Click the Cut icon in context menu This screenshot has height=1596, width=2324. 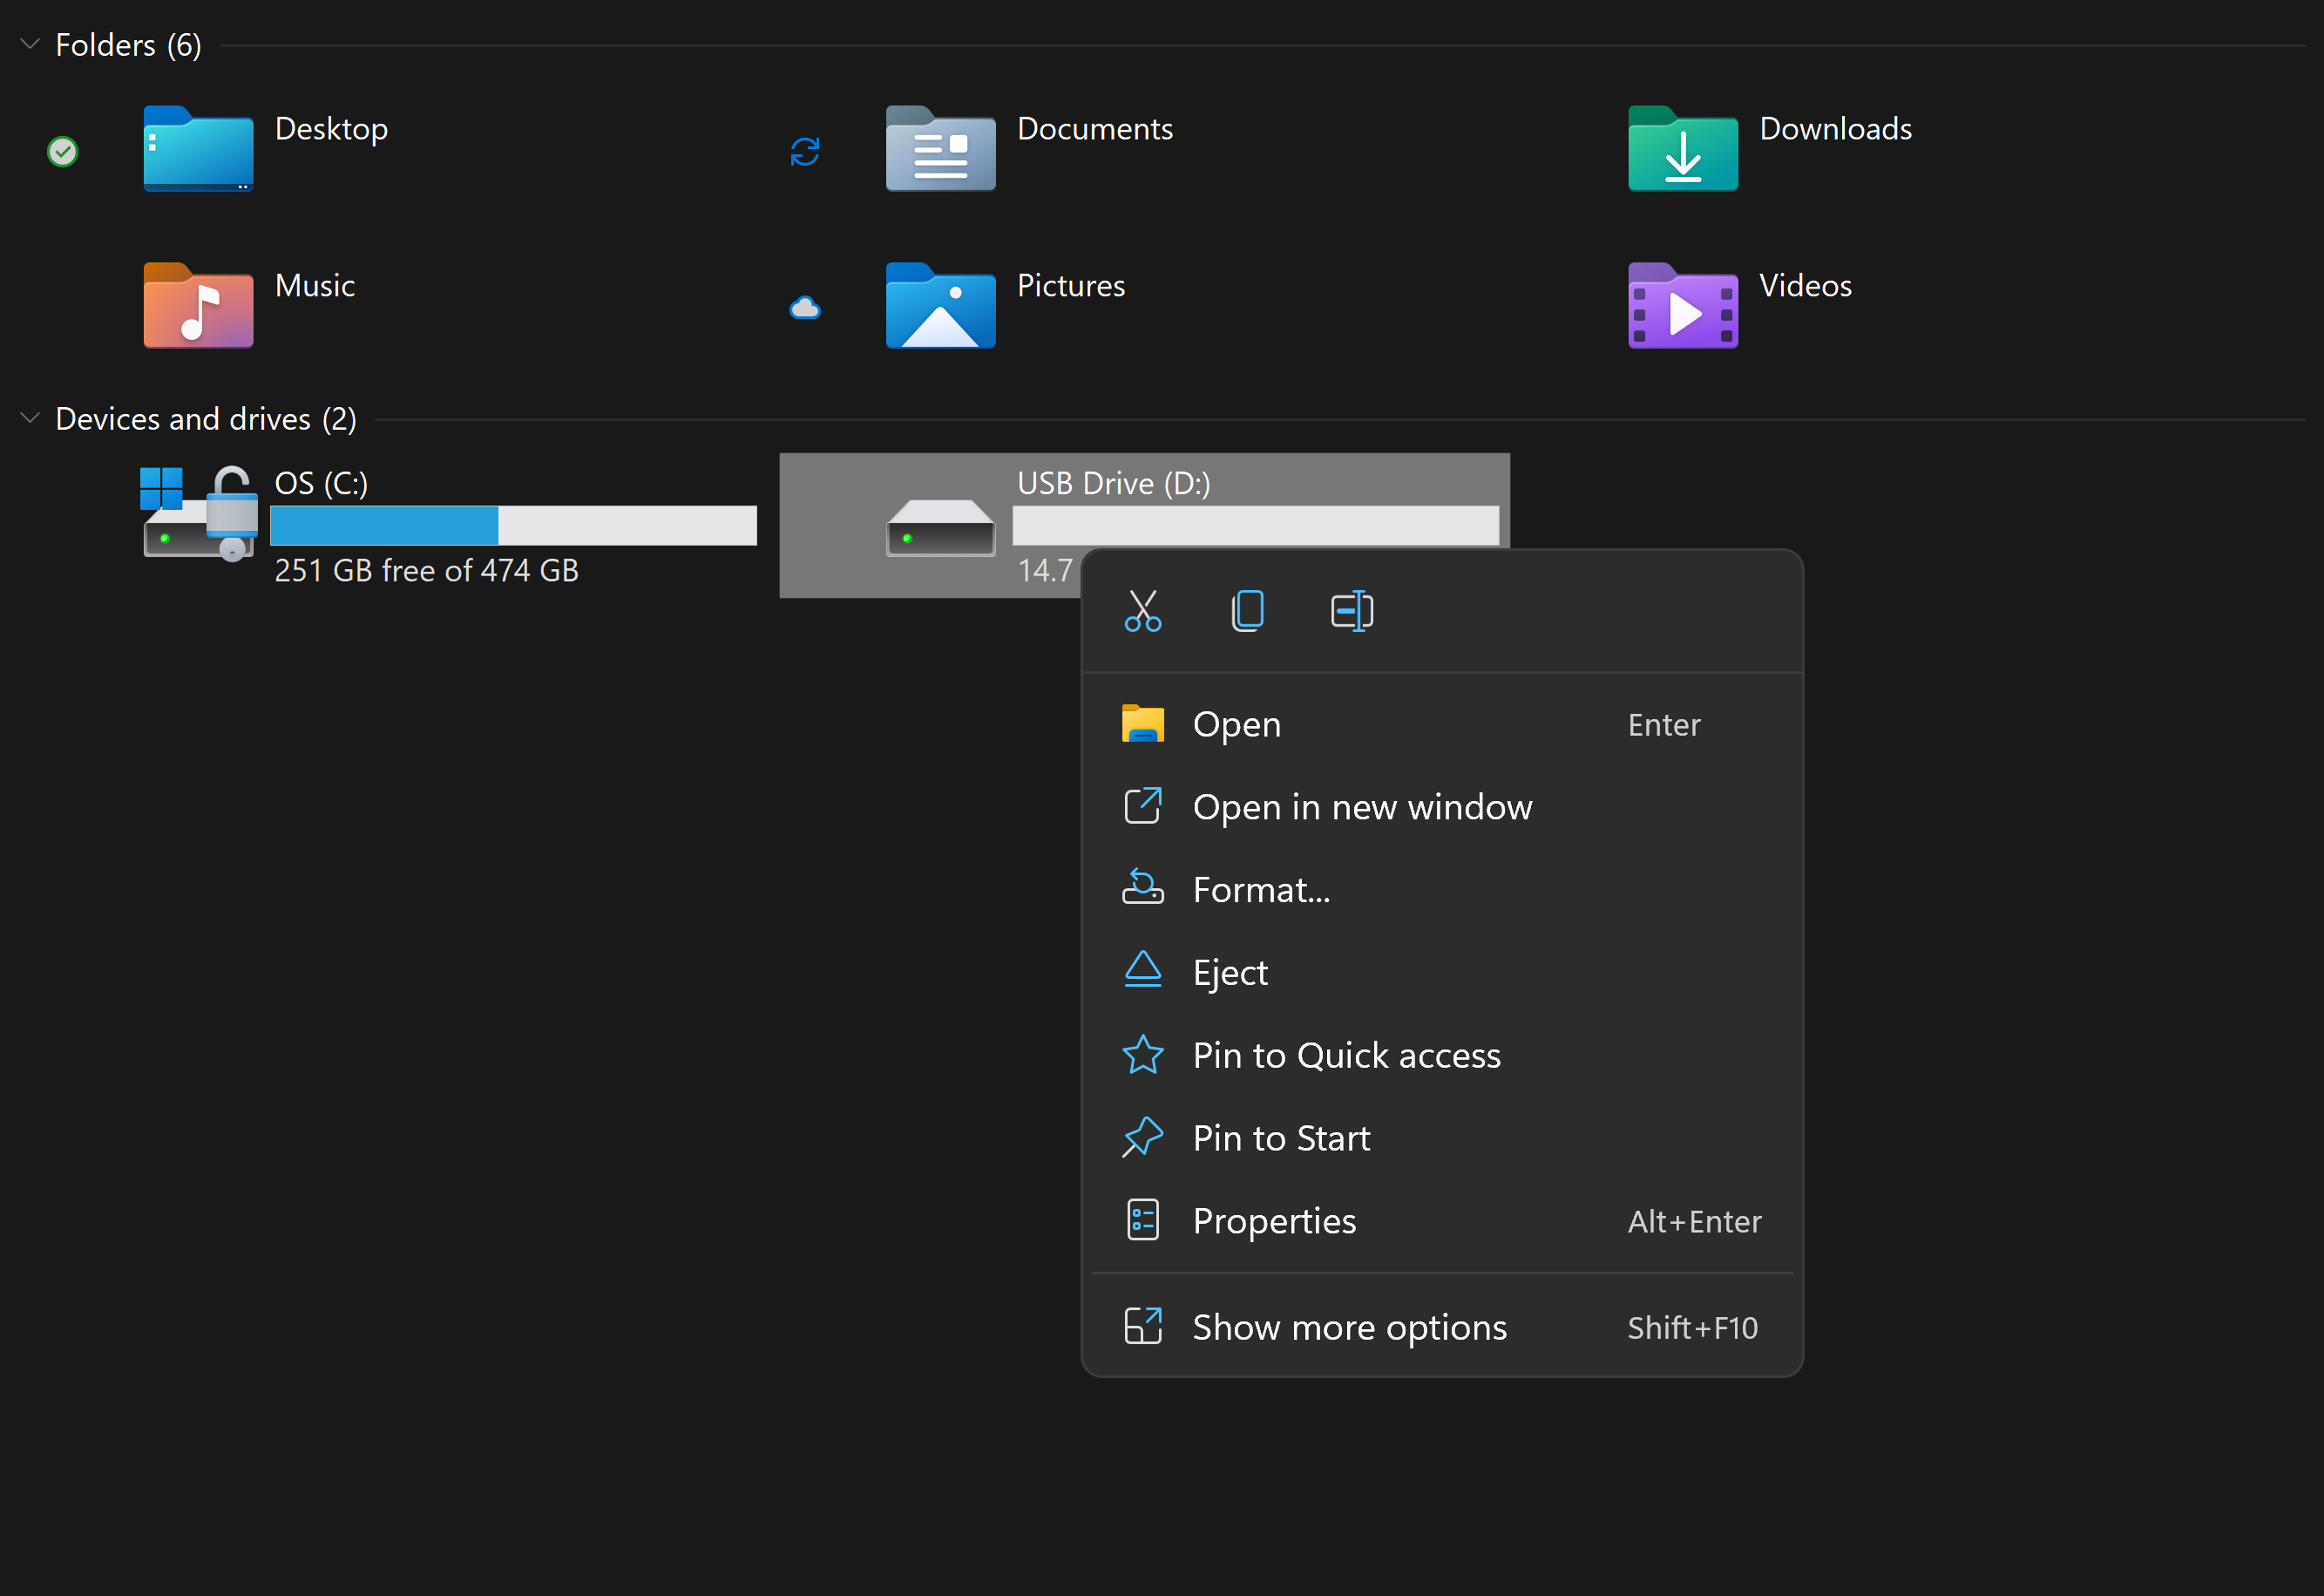[x=1142, y=610]
